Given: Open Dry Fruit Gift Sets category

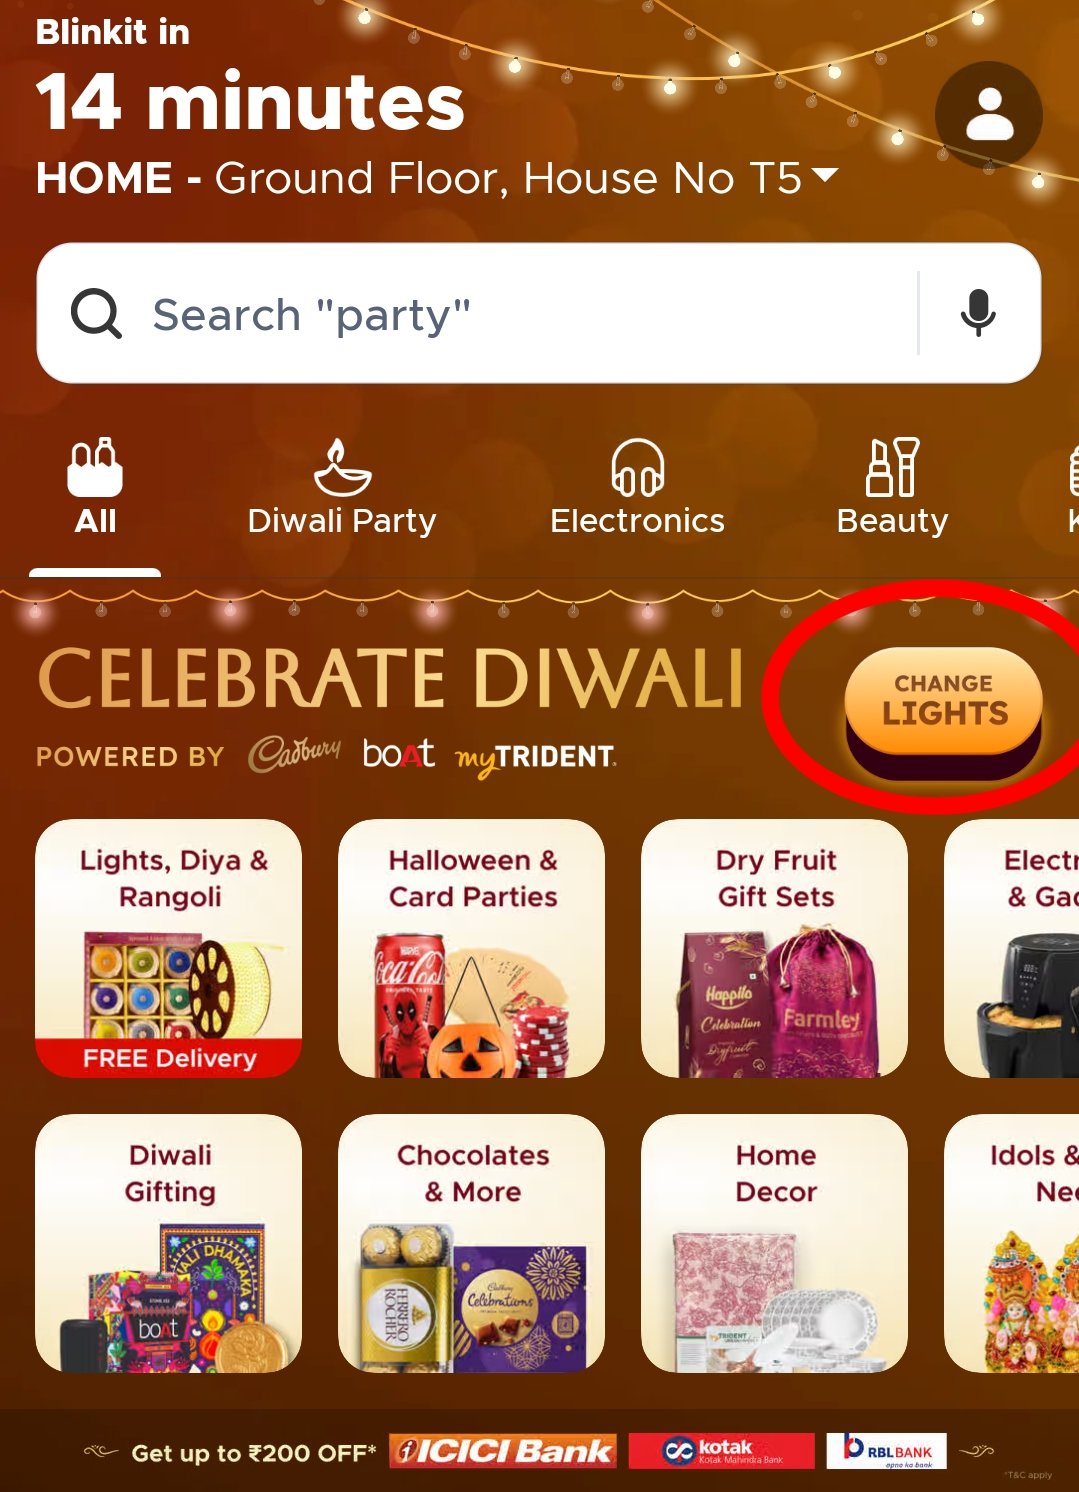Looking at the screenshot, I should (775, 948).
